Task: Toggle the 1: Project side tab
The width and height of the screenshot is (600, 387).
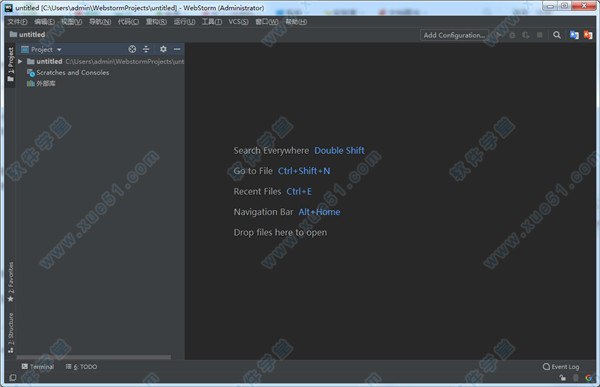Action: coord(10,64)
